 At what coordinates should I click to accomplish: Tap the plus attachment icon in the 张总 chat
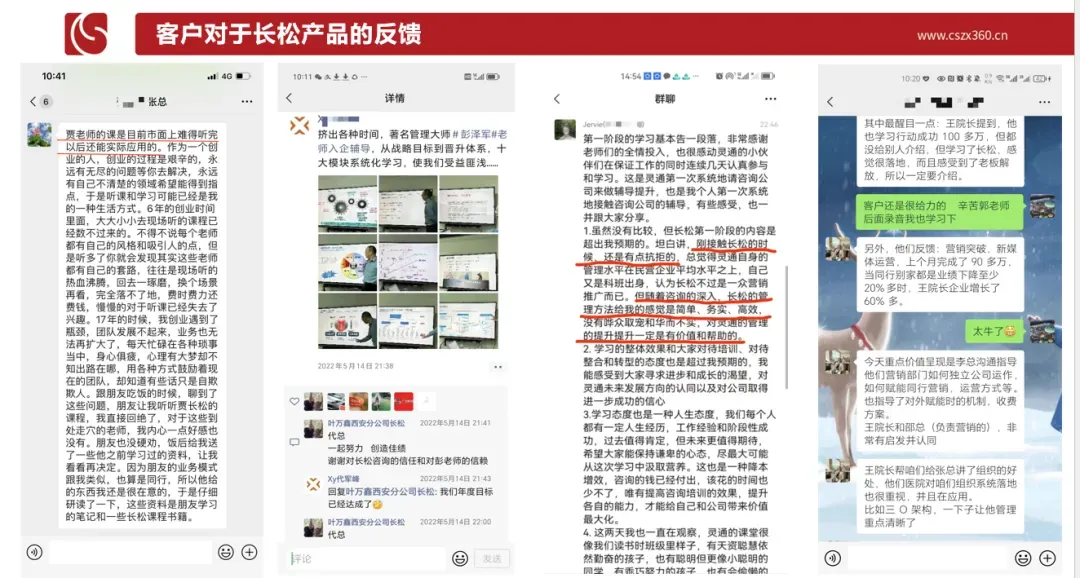(x=249, y=552)
